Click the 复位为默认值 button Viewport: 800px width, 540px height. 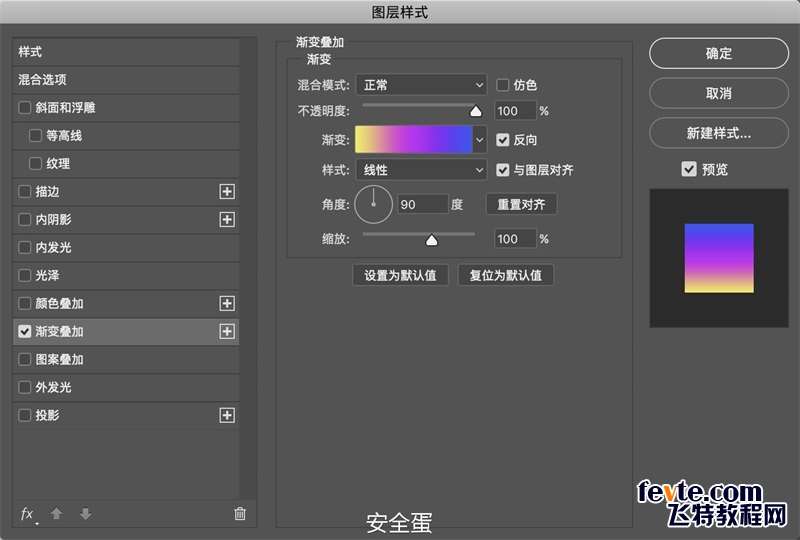click(506, 275)
